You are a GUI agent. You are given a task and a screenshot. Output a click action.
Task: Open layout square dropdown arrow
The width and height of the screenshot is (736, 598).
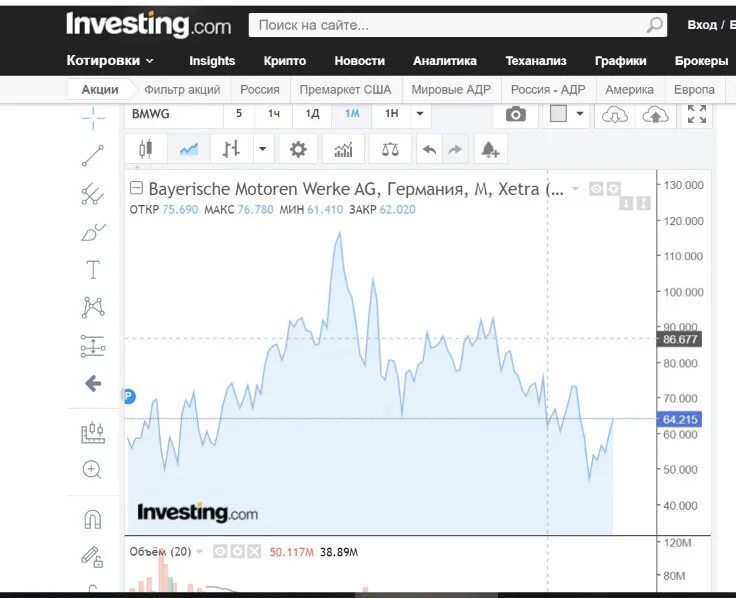(580, 114)
